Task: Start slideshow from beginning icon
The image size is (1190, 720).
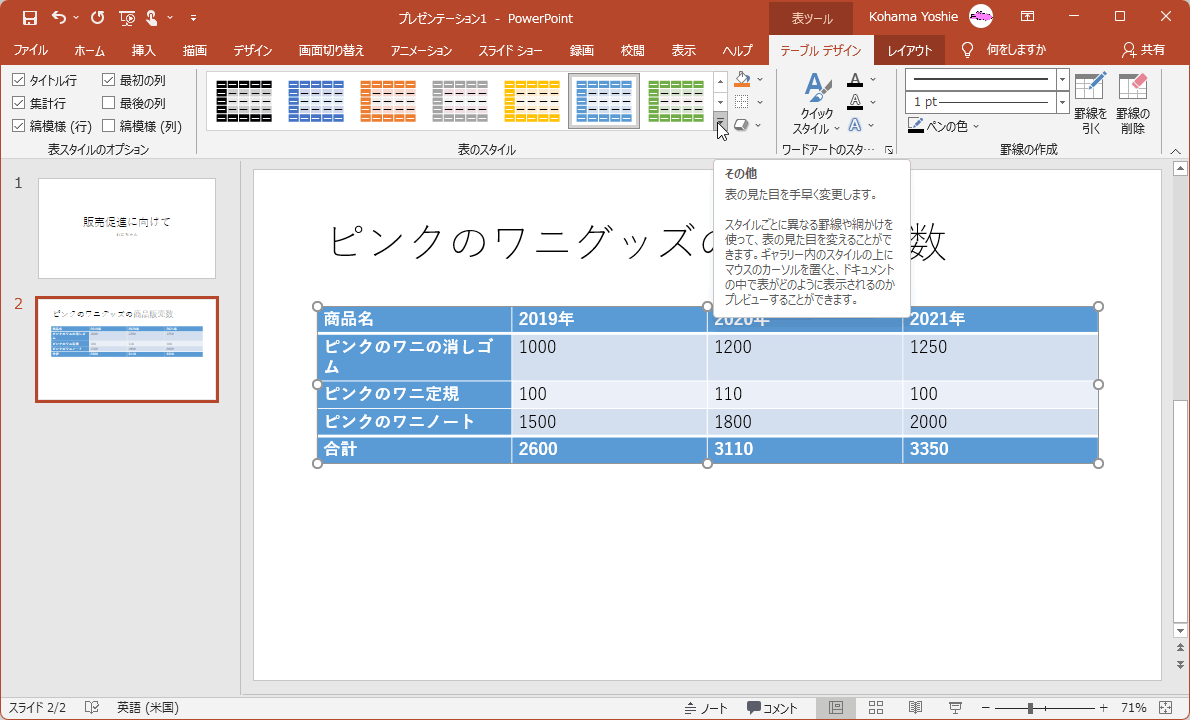Action: pos(127,17)
